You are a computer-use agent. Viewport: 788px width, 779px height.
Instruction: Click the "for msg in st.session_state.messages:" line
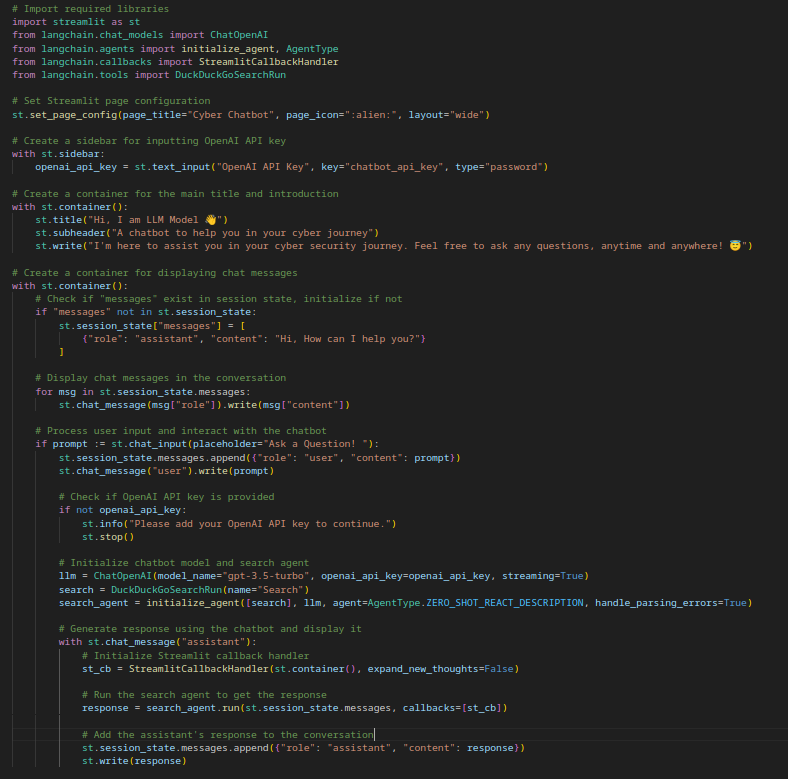pos(143,392)
